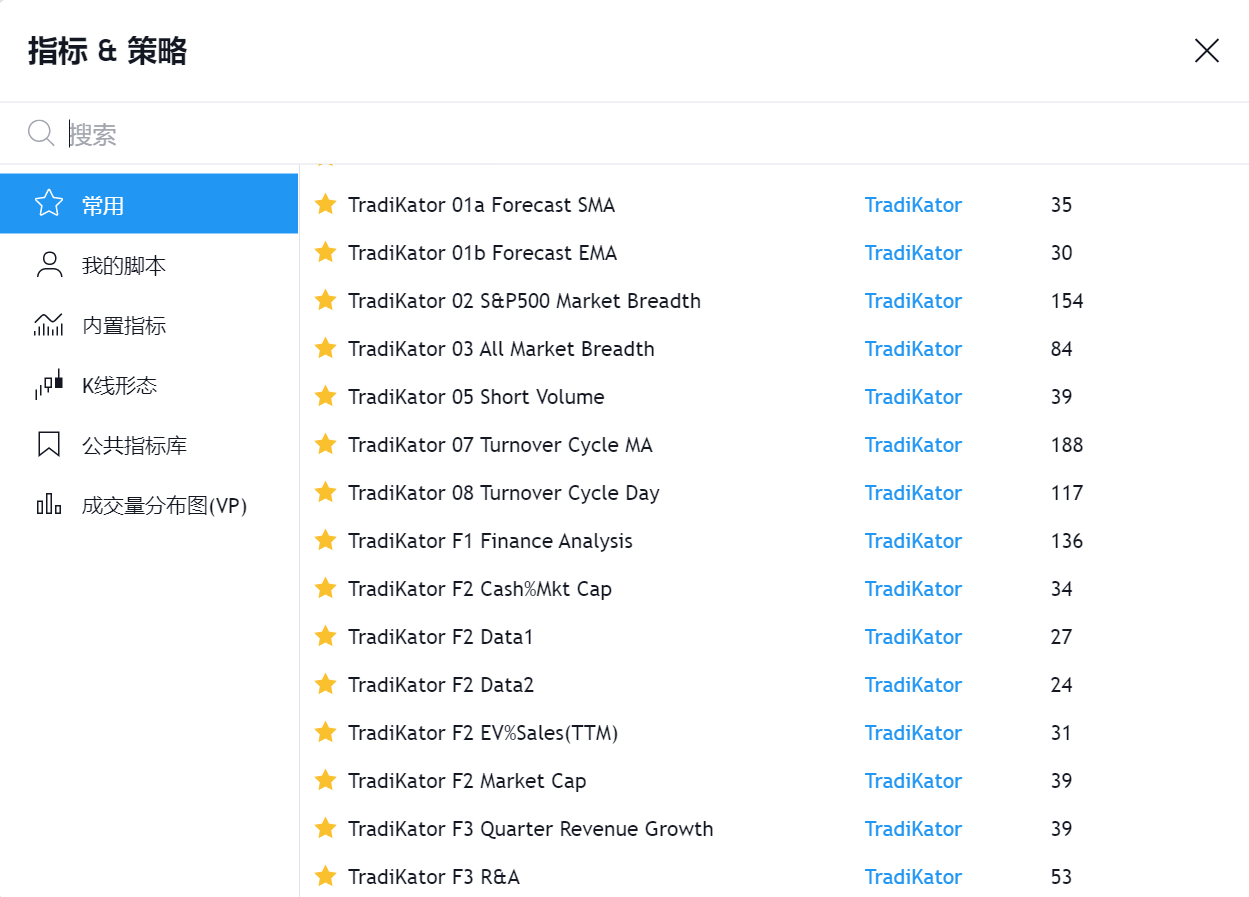Select 我的脚本 person icon

point(48,265)
